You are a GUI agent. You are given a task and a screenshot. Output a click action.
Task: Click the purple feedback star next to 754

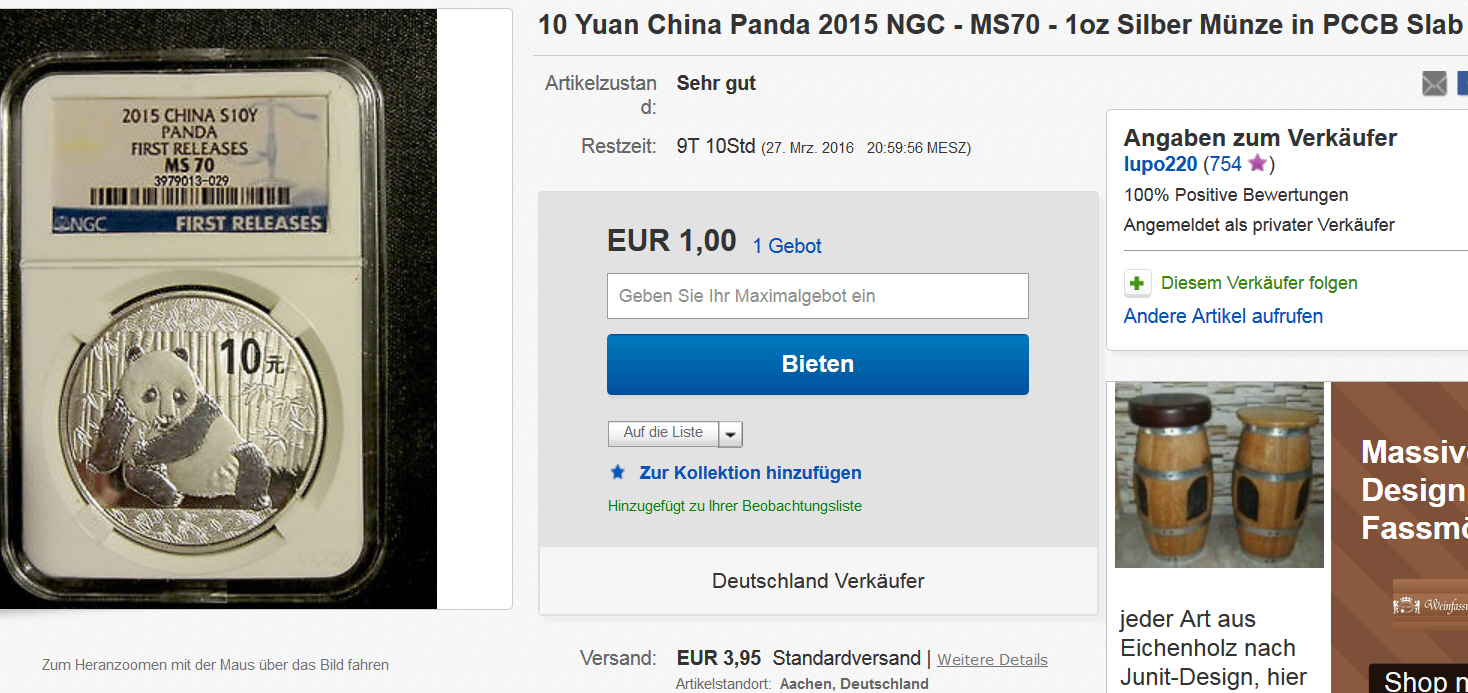pos(1257,164)
